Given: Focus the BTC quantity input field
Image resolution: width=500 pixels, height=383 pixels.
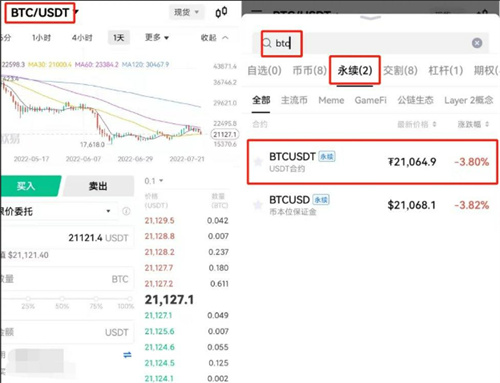Looking at the screenshot, I should click(x=67, y=279).
